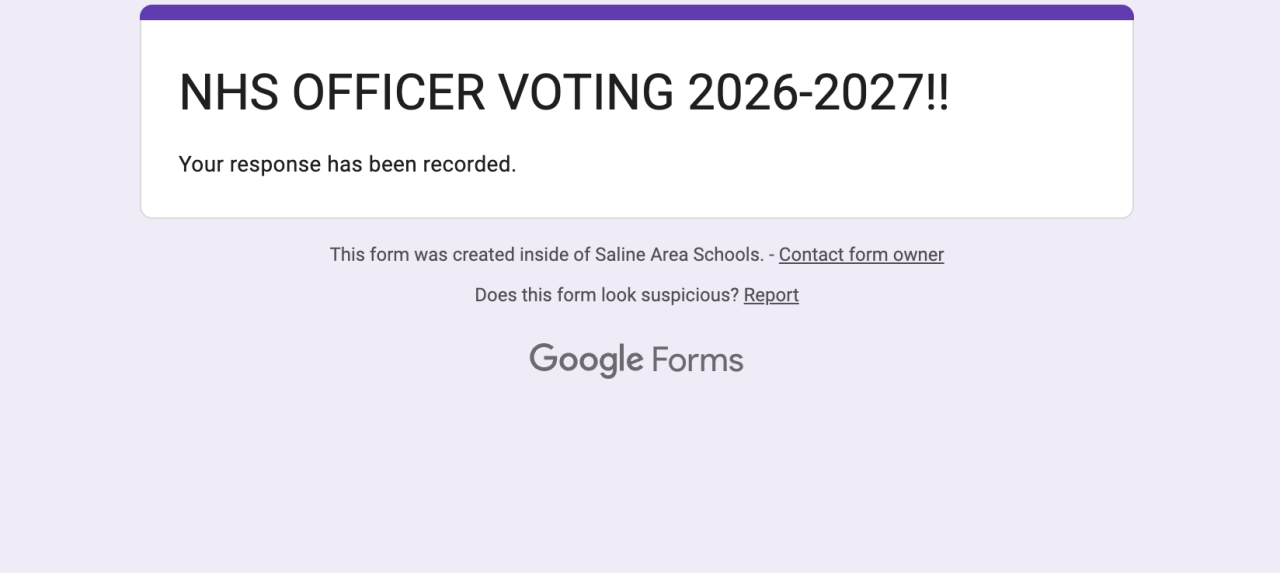
Task: Click the Contact form owner link
Action: [861, 254]
